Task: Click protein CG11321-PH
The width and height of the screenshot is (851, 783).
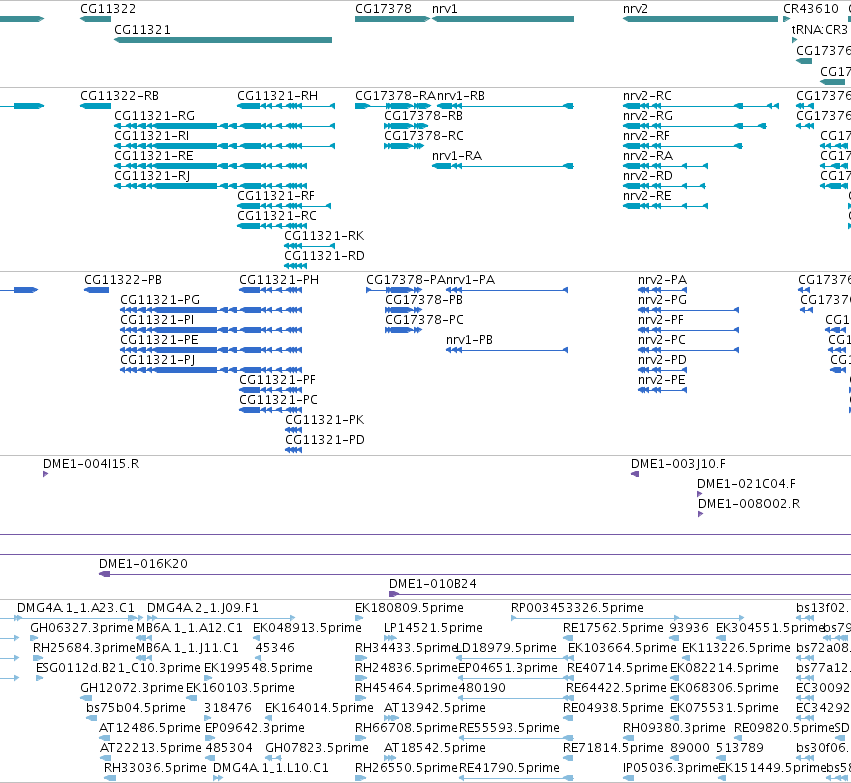Action: [x=271, y=290]
